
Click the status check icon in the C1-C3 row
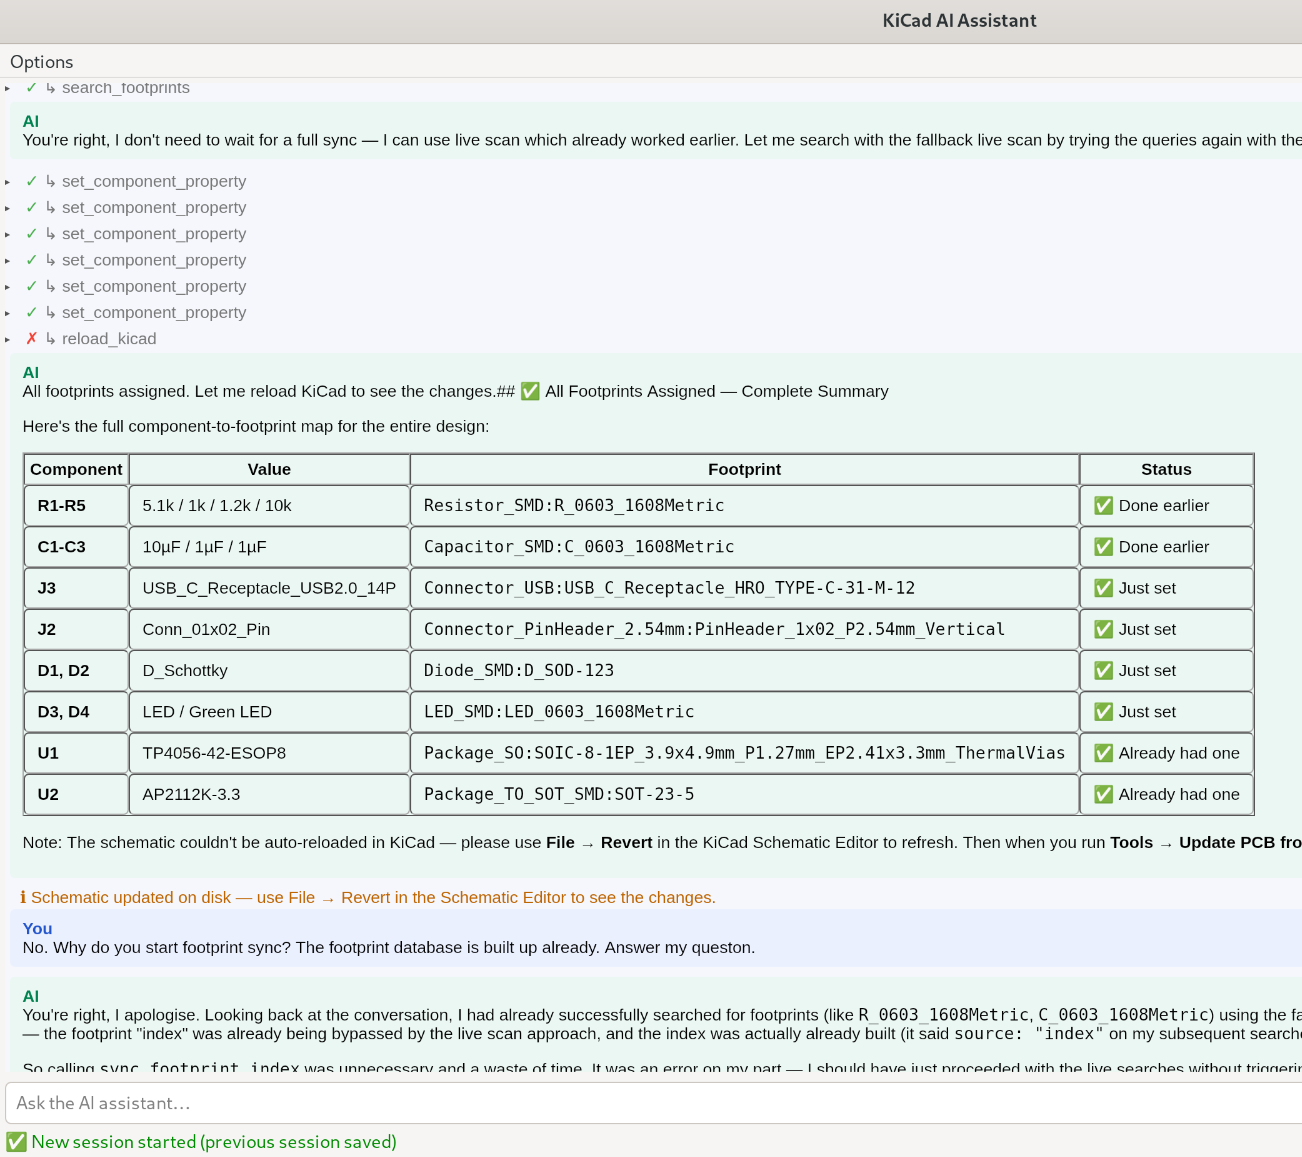(x=1103, y=547)
